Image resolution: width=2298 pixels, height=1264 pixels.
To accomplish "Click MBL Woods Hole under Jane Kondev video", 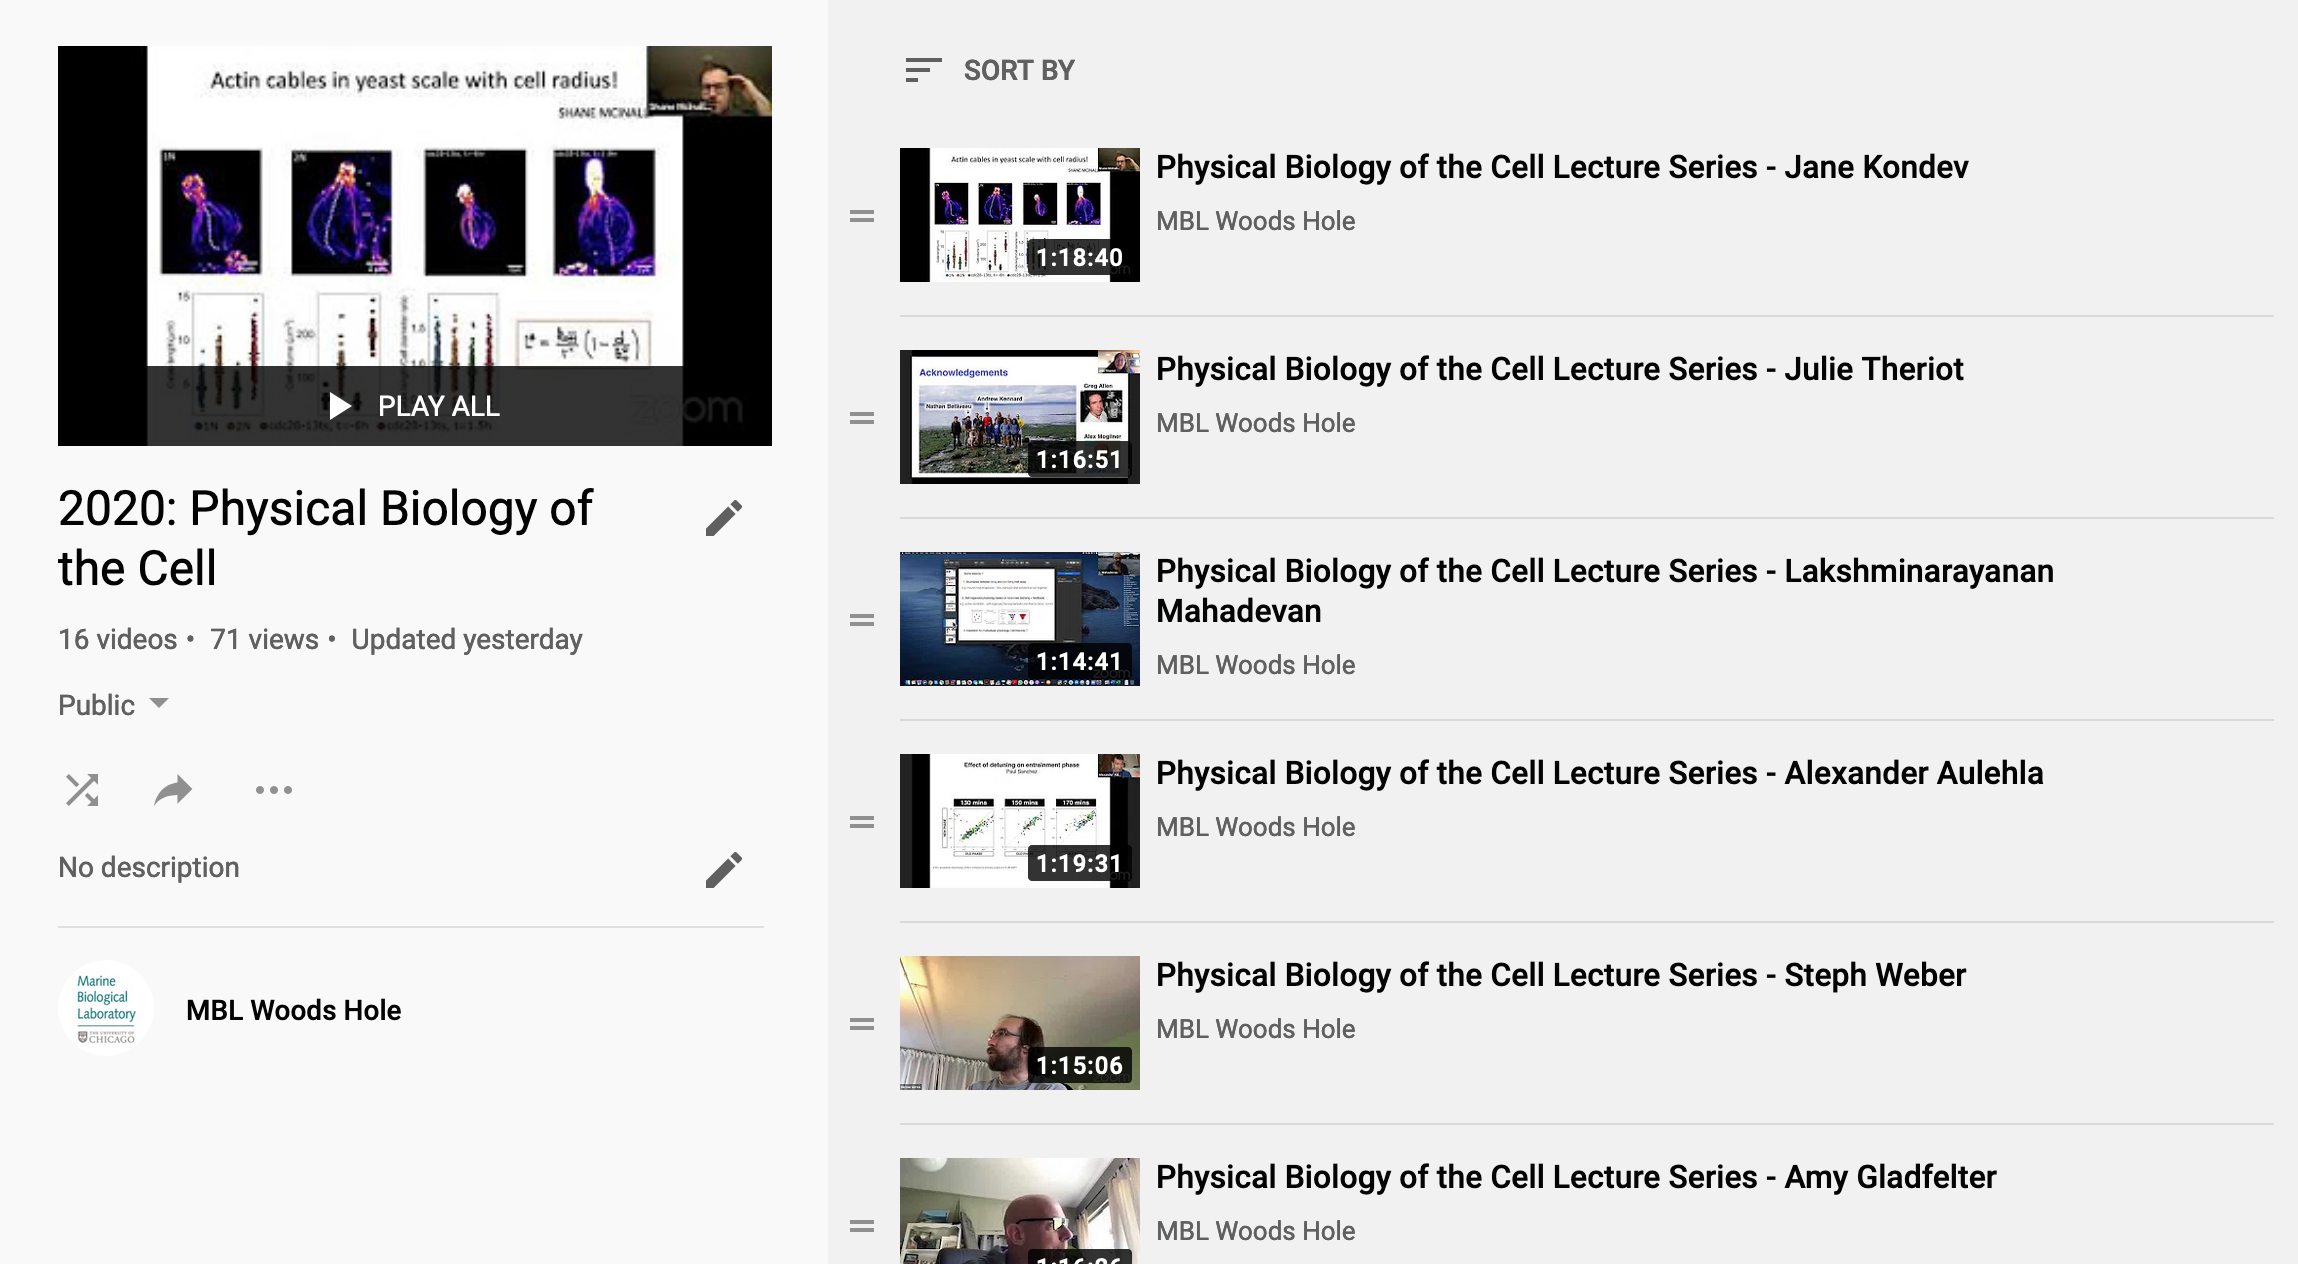I will click(1255, 221).
